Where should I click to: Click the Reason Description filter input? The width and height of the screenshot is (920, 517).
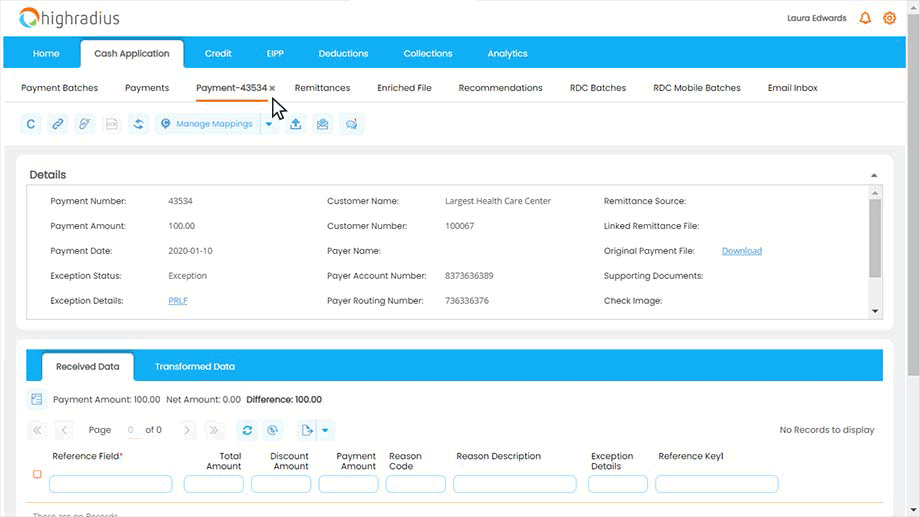pyautogui.click(x=515, y=484)
